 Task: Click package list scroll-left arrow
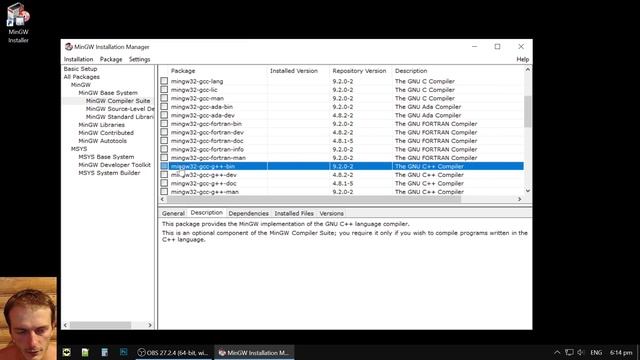coord(162,199)
